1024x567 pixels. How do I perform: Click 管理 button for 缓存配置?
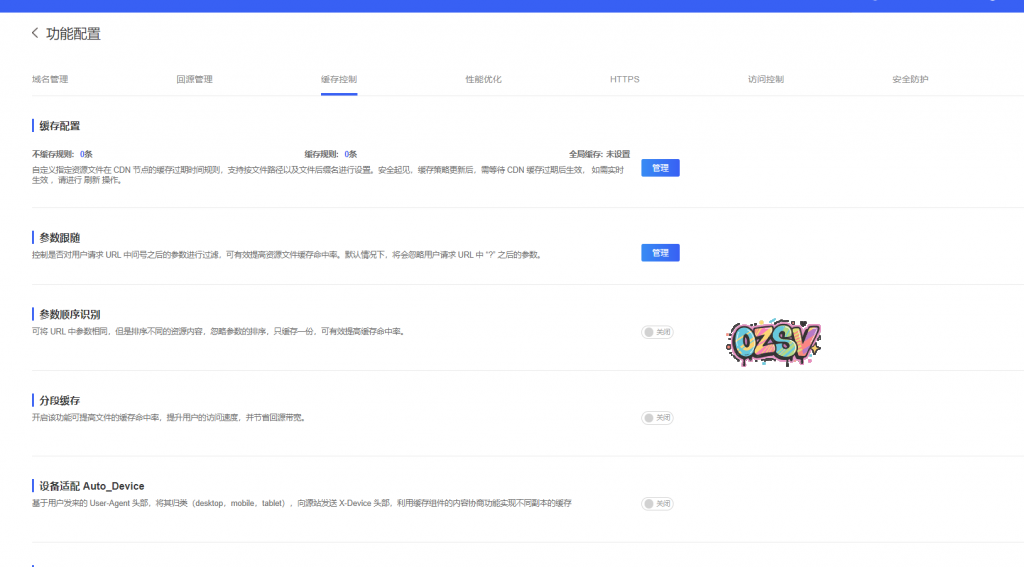point(660,168)
